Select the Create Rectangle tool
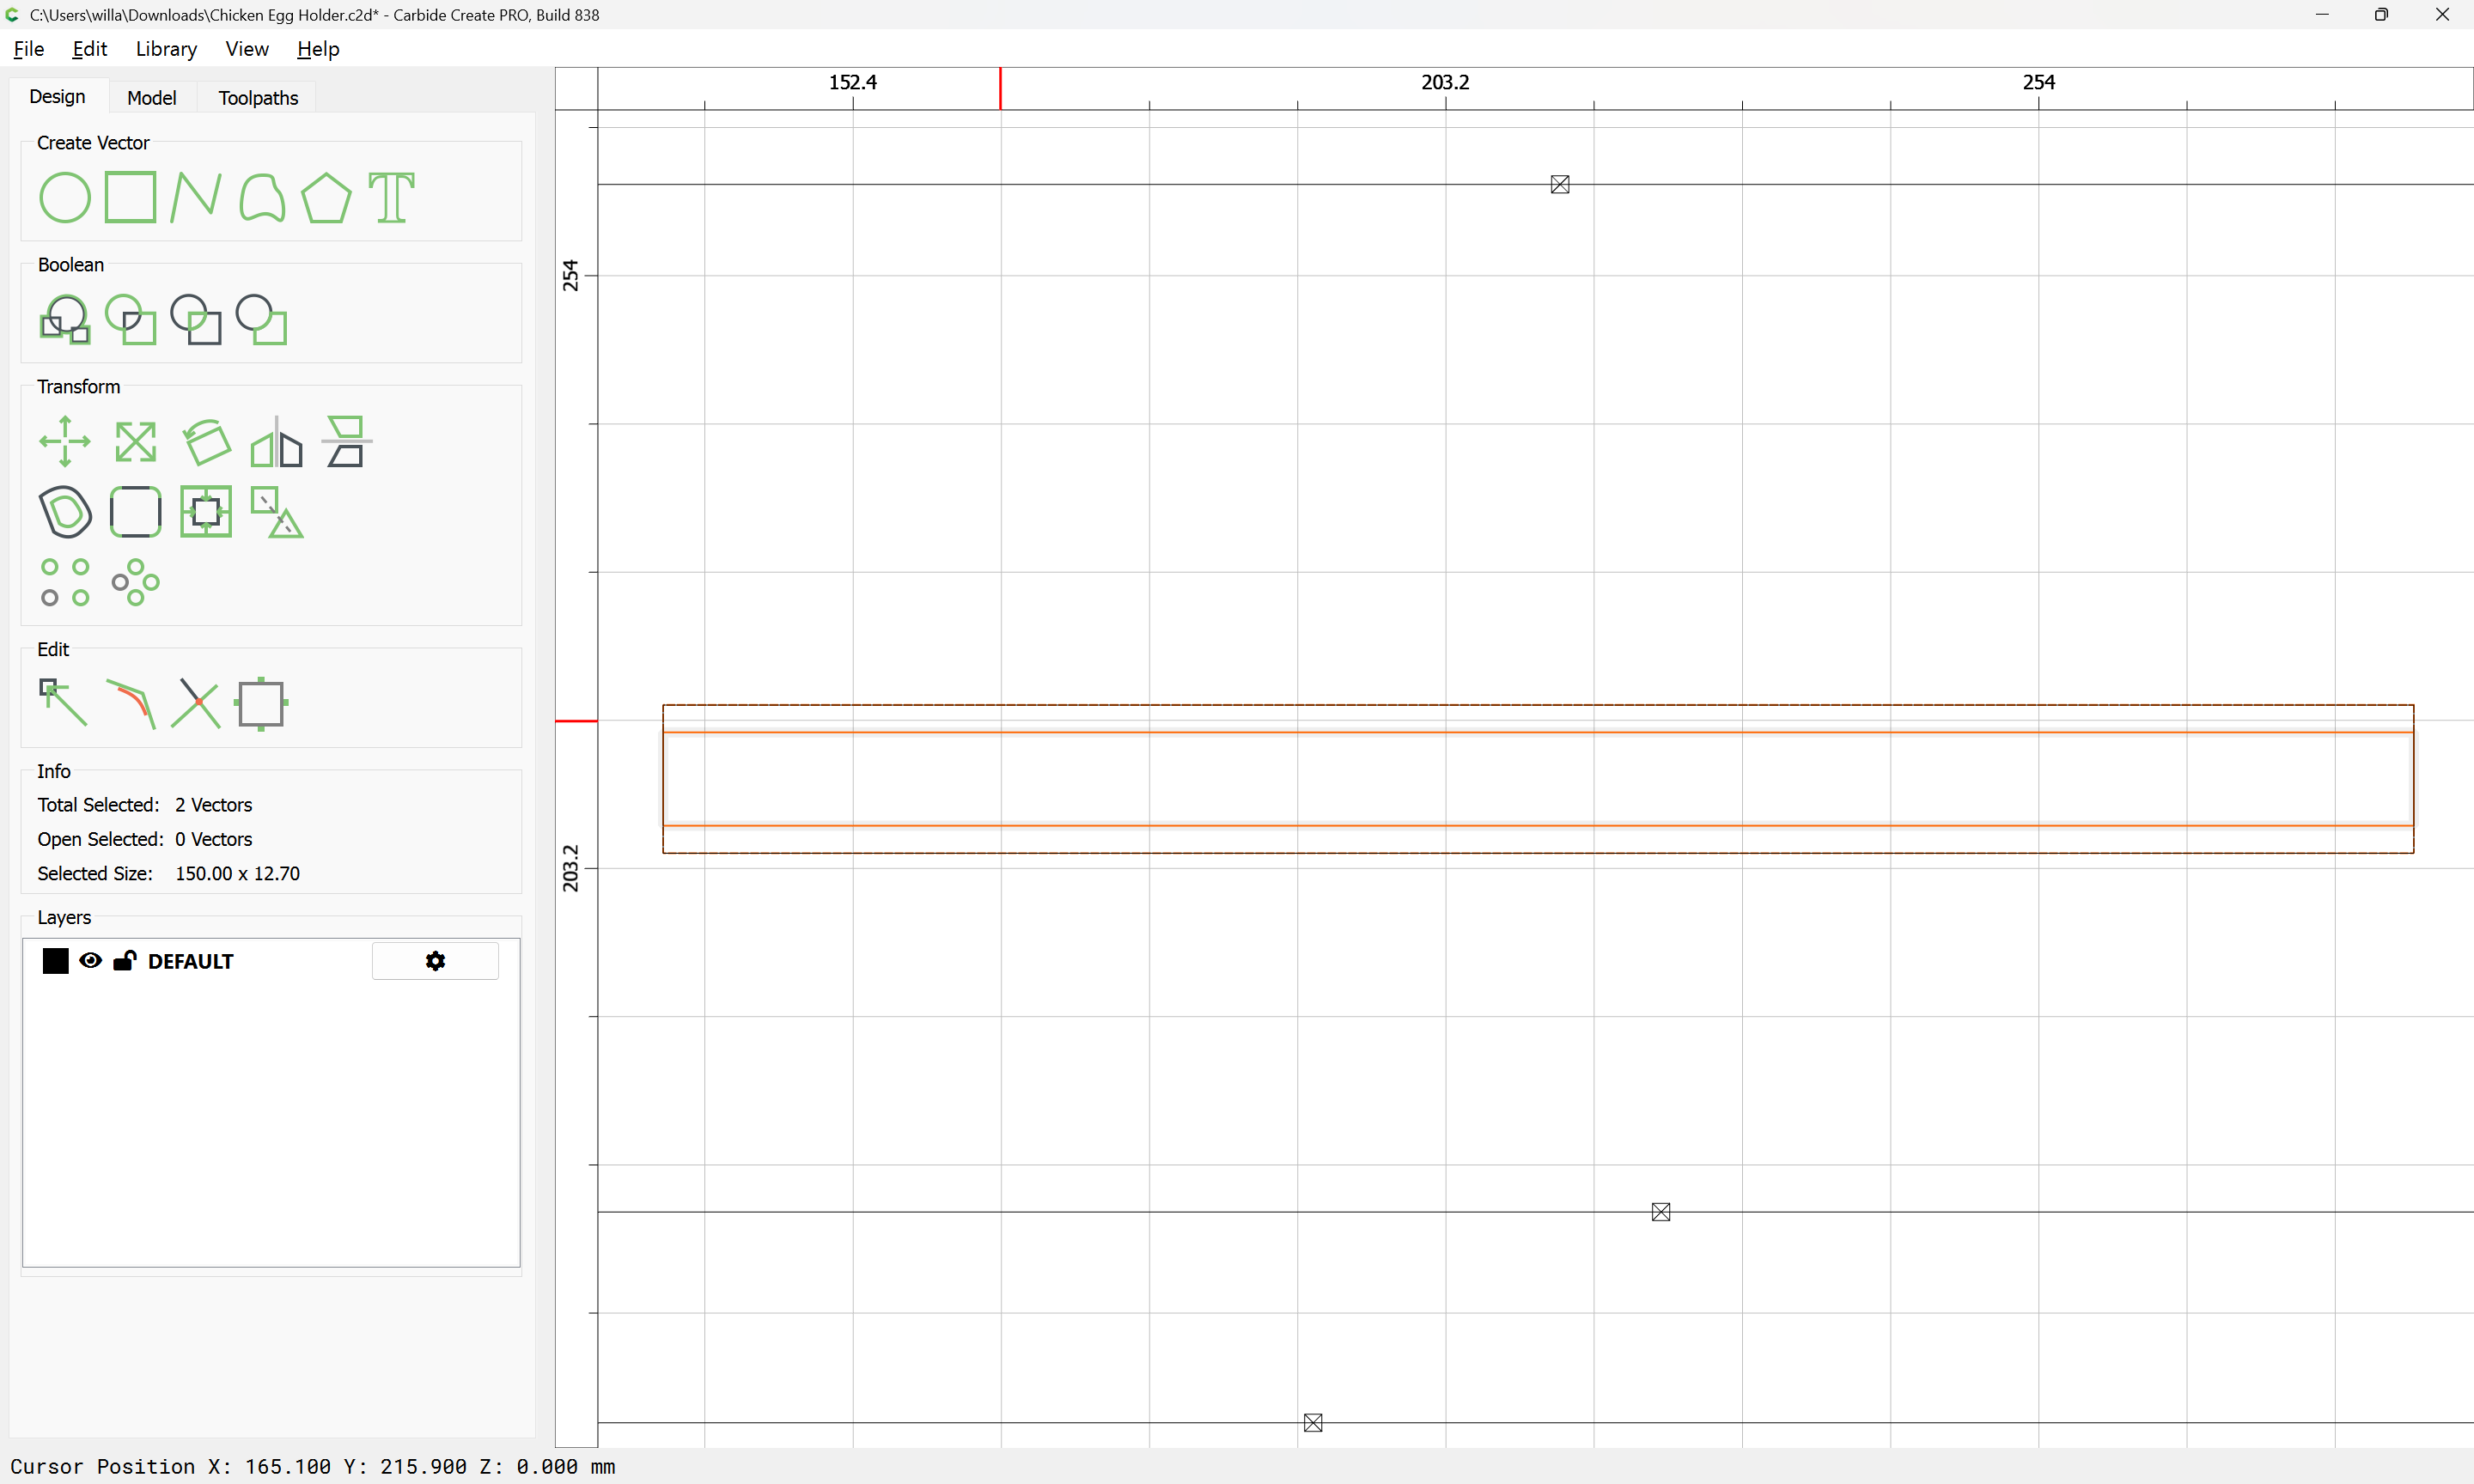This screenshot has width=2474, height=1484. click(131, 197)
